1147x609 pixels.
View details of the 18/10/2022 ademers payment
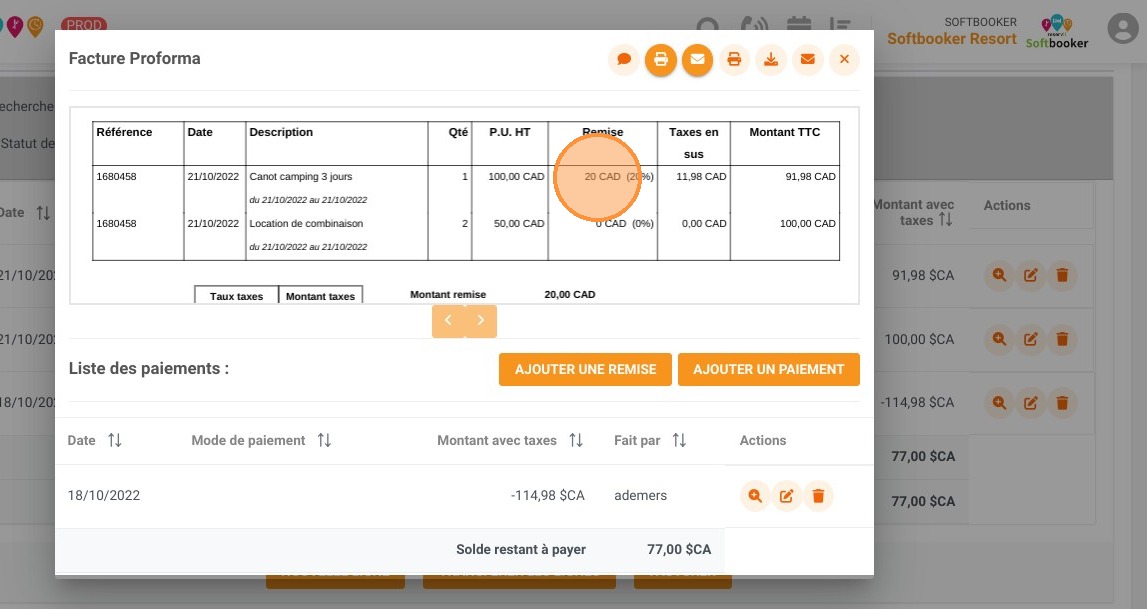pyautogui.click(x=755, y=496)
